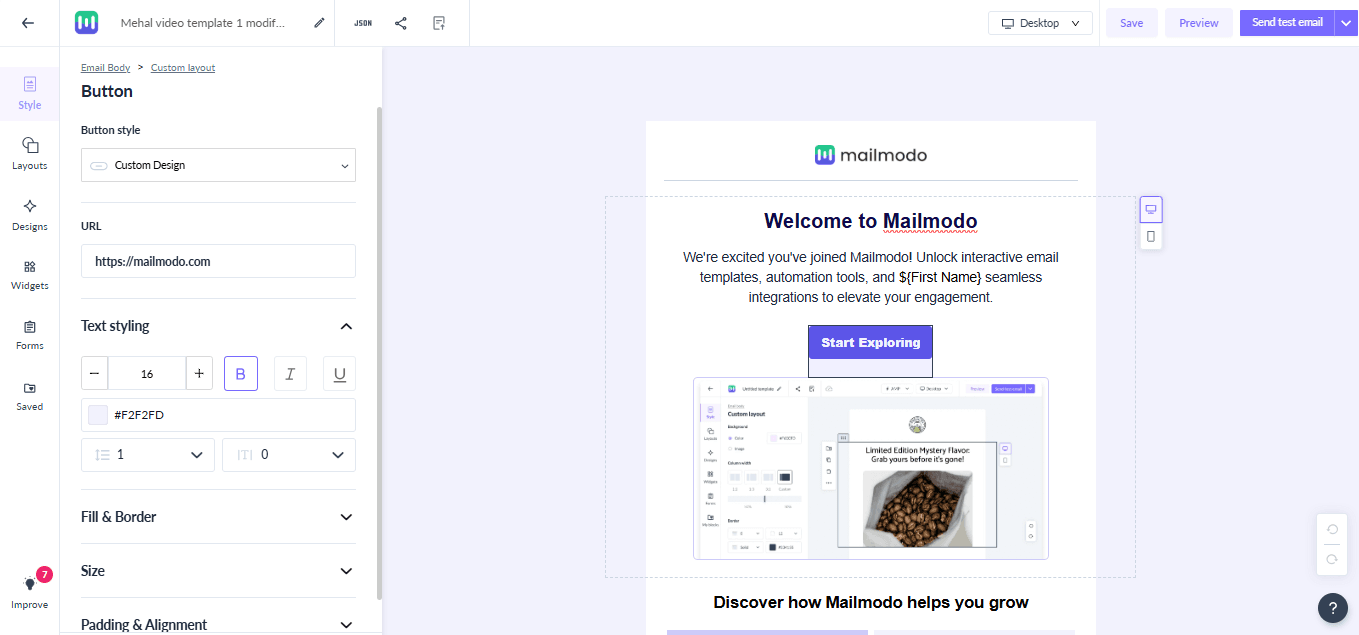Image resolution: width=1359 pixels, height=635 pixels.
Task: Open the Desktop view dropdown
Action: pos(1040,23)
